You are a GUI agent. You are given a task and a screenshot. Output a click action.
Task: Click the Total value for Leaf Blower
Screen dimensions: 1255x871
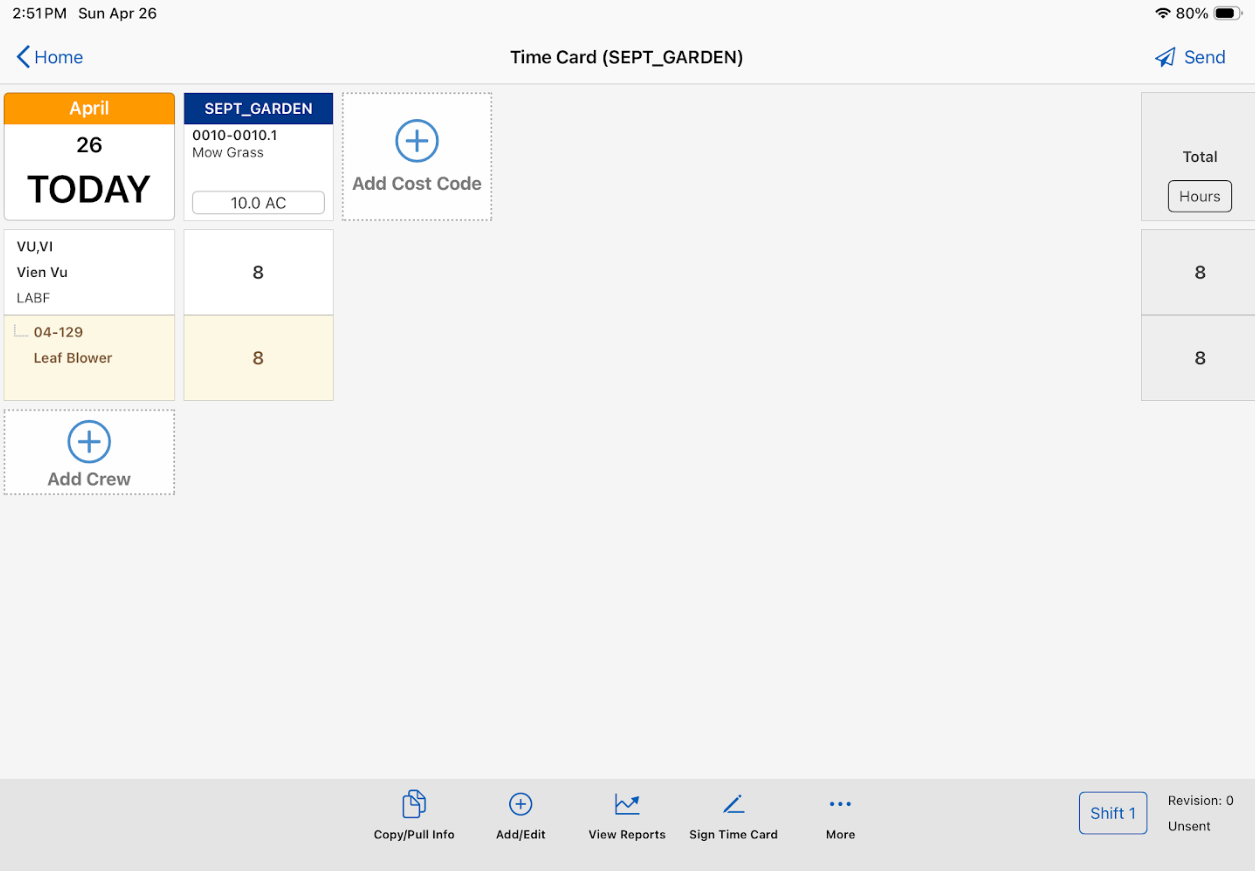(x=1198, y=358)
